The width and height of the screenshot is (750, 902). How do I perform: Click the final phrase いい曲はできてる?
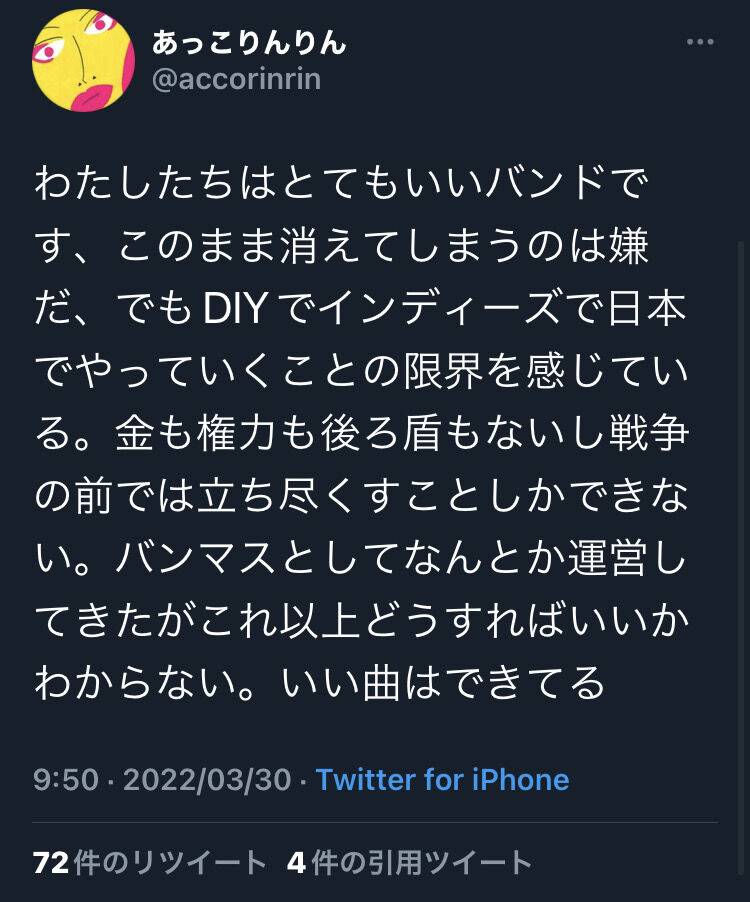coord(443,683)
